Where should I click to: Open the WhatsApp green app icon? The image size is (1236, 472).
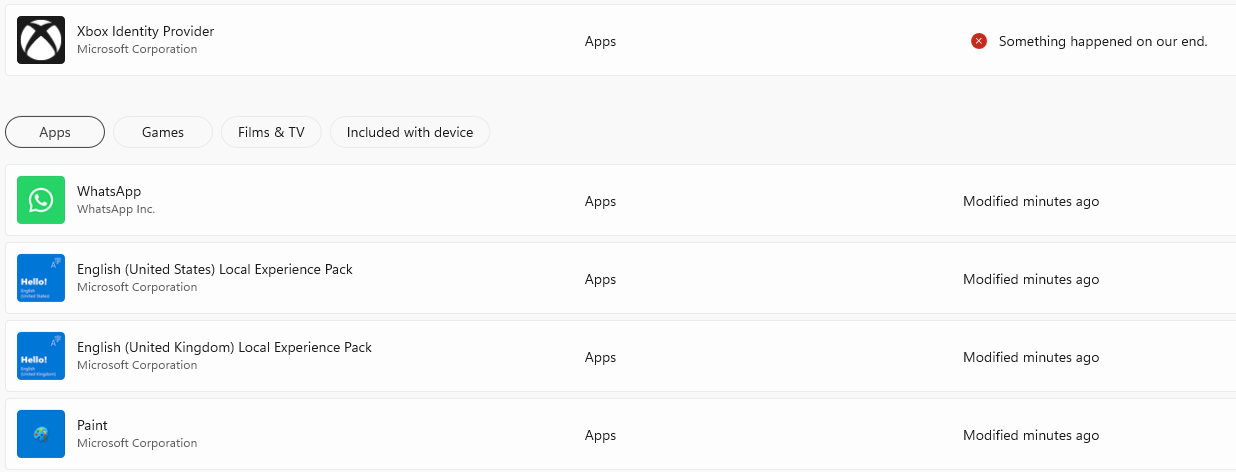(x=41, y=200)
